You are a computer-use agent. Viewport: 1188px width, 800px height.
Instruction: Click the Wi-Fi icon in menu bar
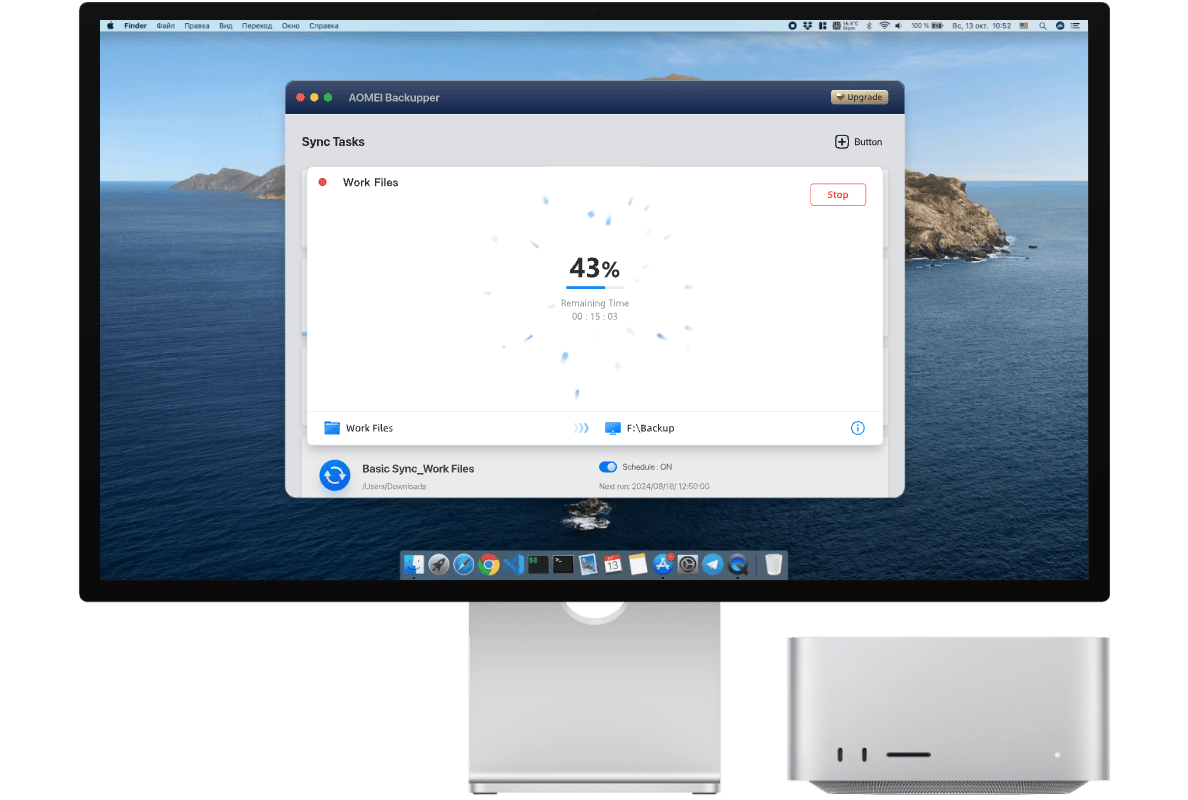tap(884, 26)
